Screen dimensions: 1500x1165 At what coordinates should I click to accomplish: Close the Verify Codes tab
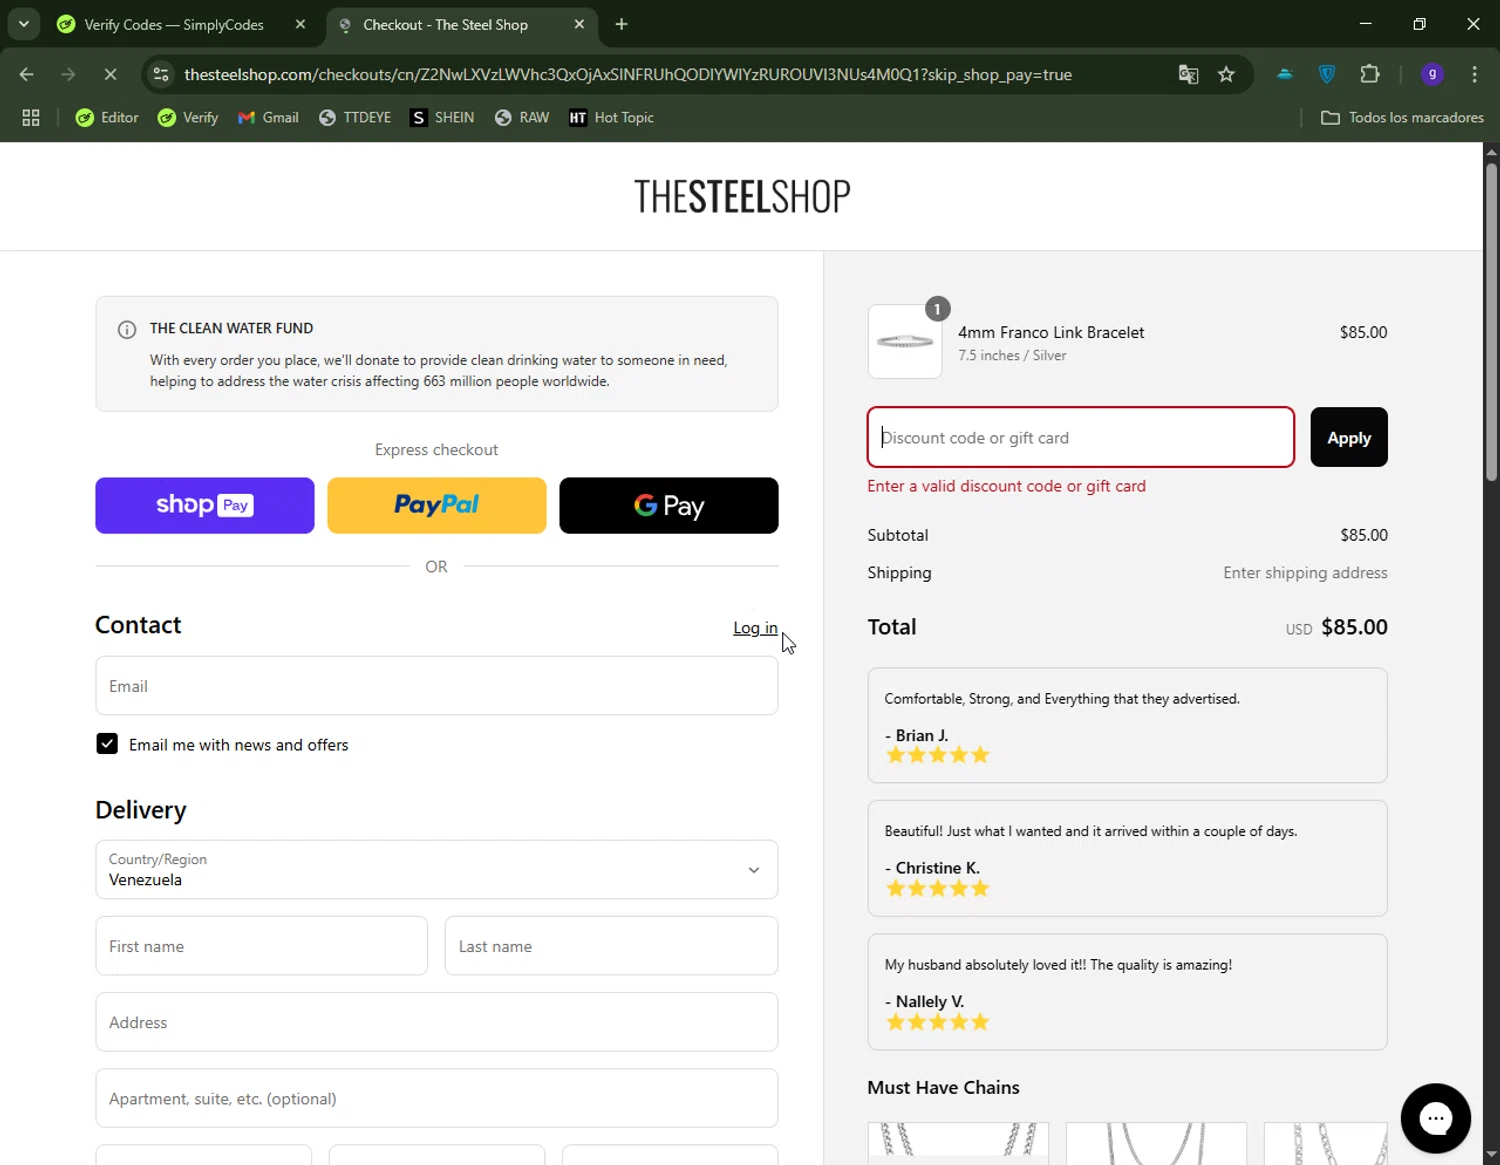point(300,25)
